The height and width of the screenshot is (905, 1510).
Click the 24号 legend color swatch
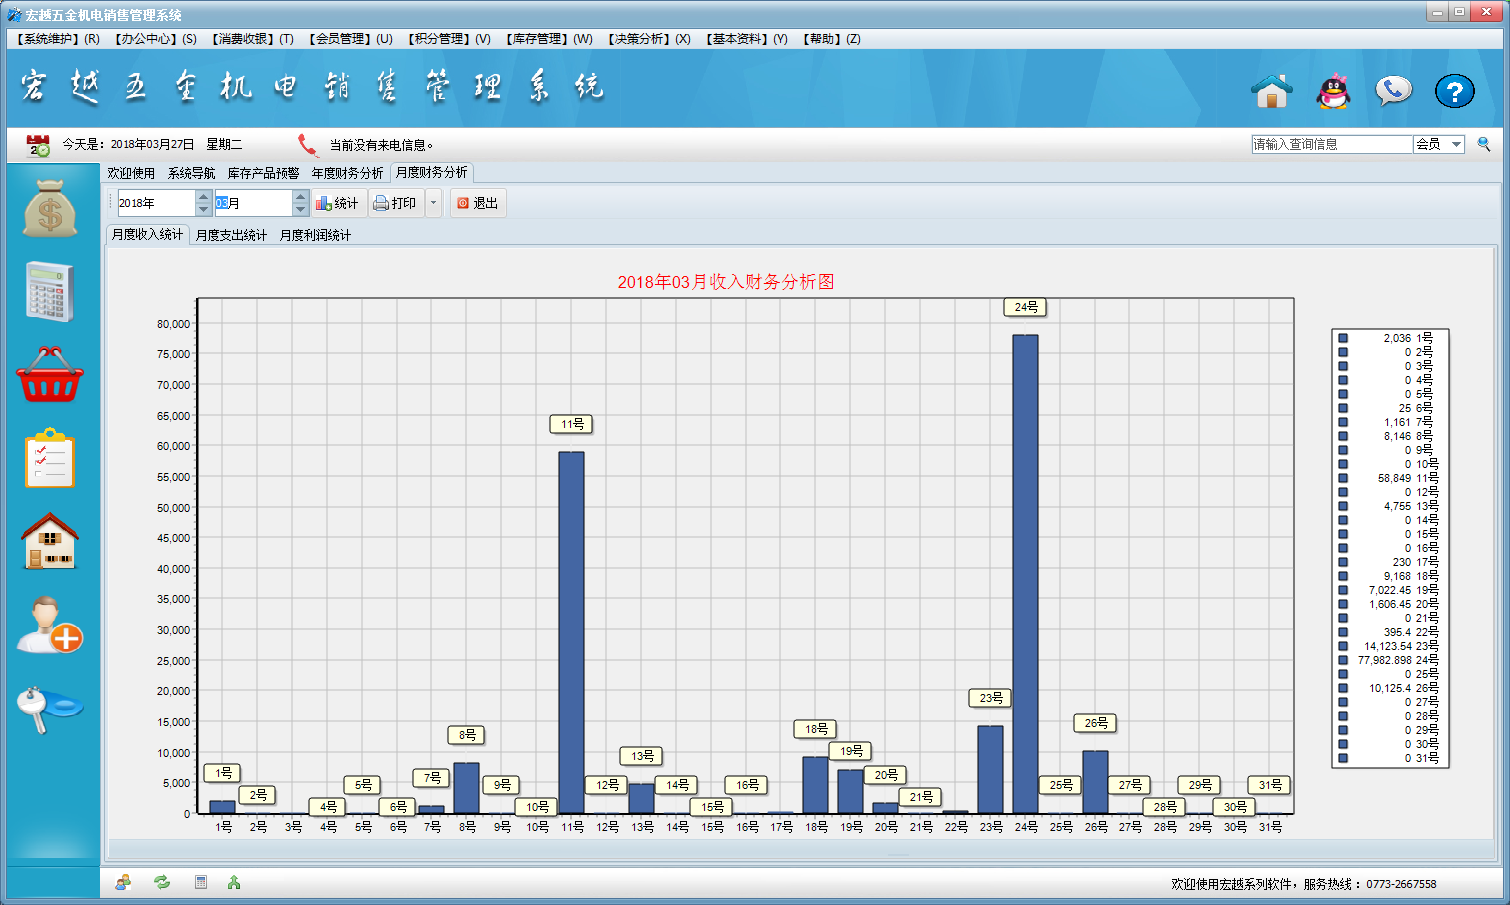pyautogui.click(x=1343, y=660)
